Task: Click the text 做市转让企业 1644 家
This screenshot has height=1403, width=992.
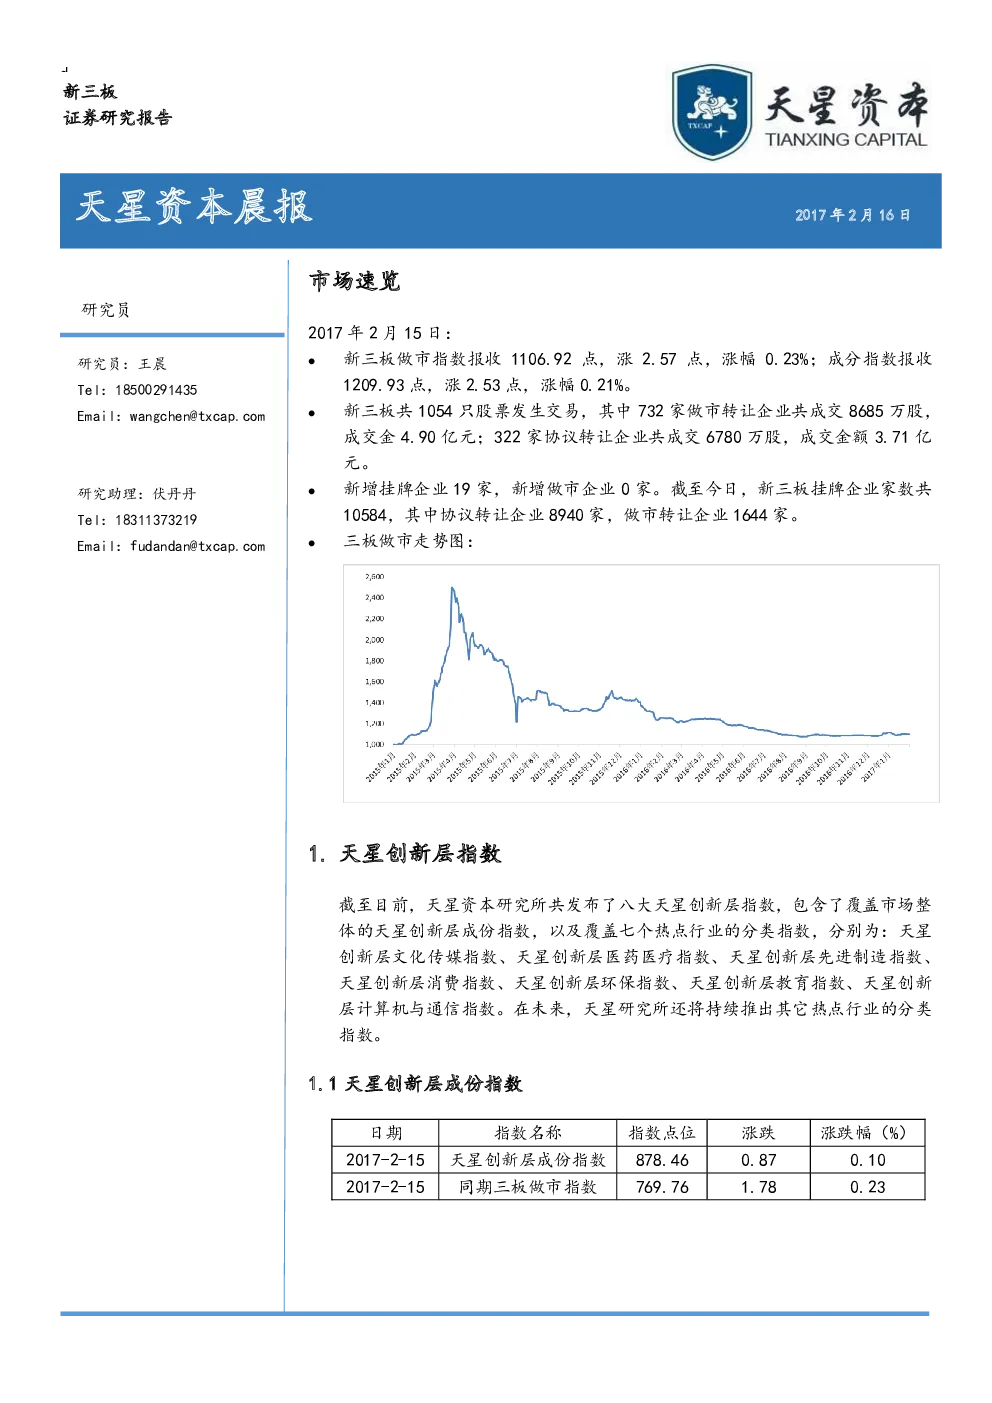Action: [x=706, y=515]
